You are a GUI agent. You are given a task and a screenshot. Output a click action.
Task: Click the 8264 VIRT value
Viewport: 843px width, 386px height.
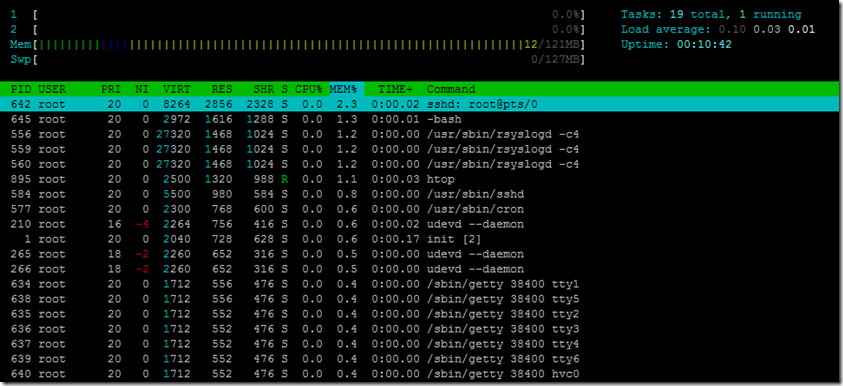coord(176,104)
